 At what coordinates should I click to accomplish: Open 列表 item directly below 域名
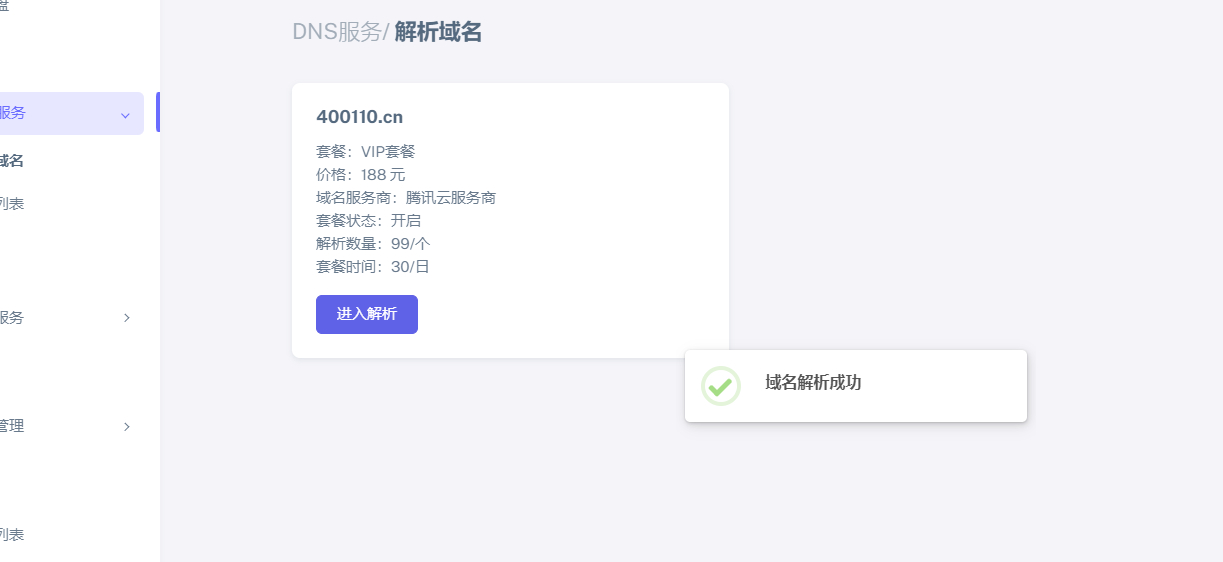pos(11,204)
